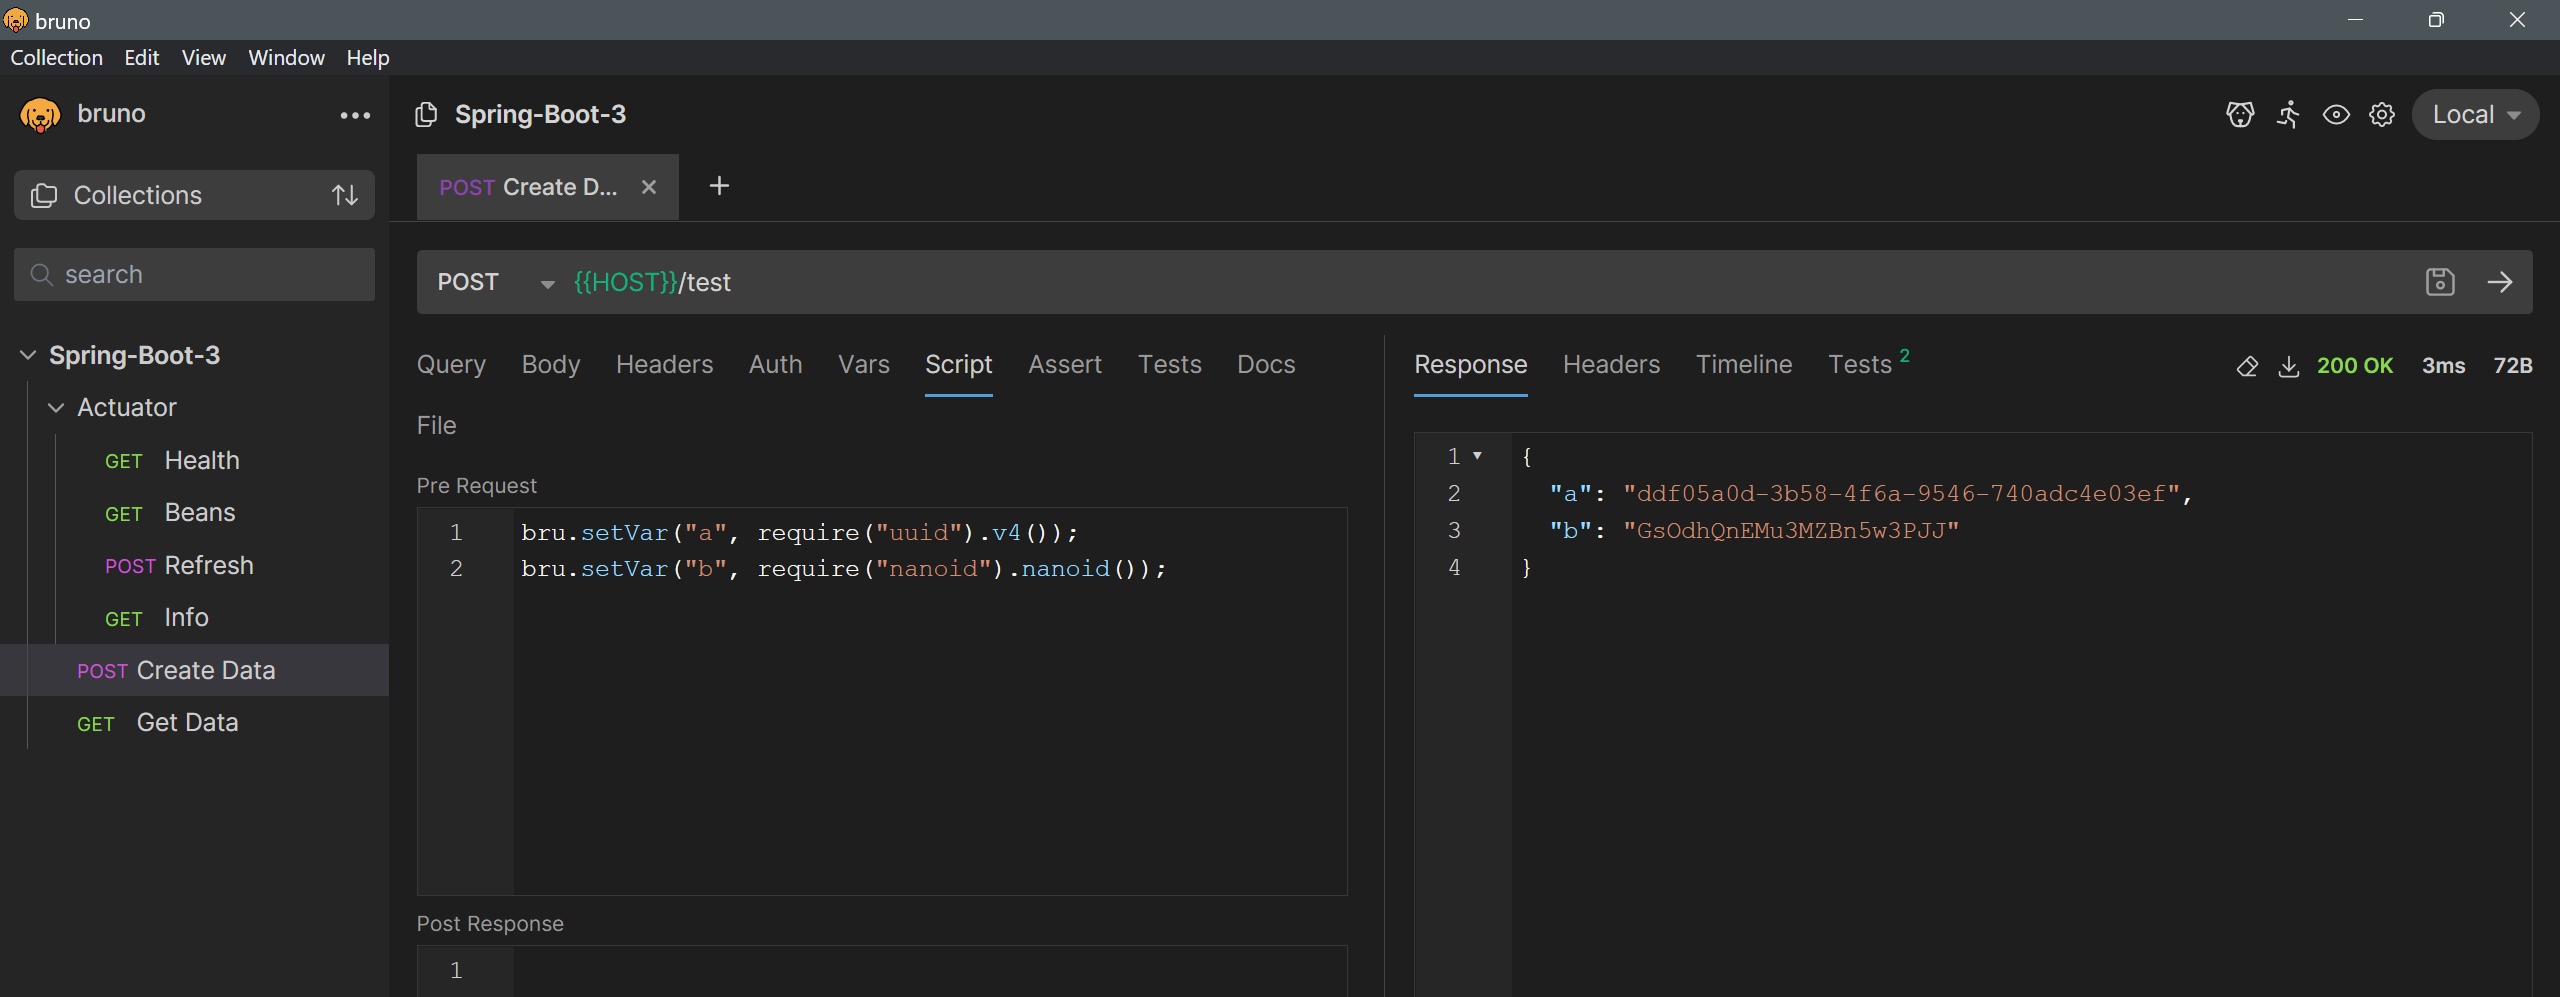Open the Edit menu
The width and height of the screenshot is (2560, 997).
[x=141, y=58]
